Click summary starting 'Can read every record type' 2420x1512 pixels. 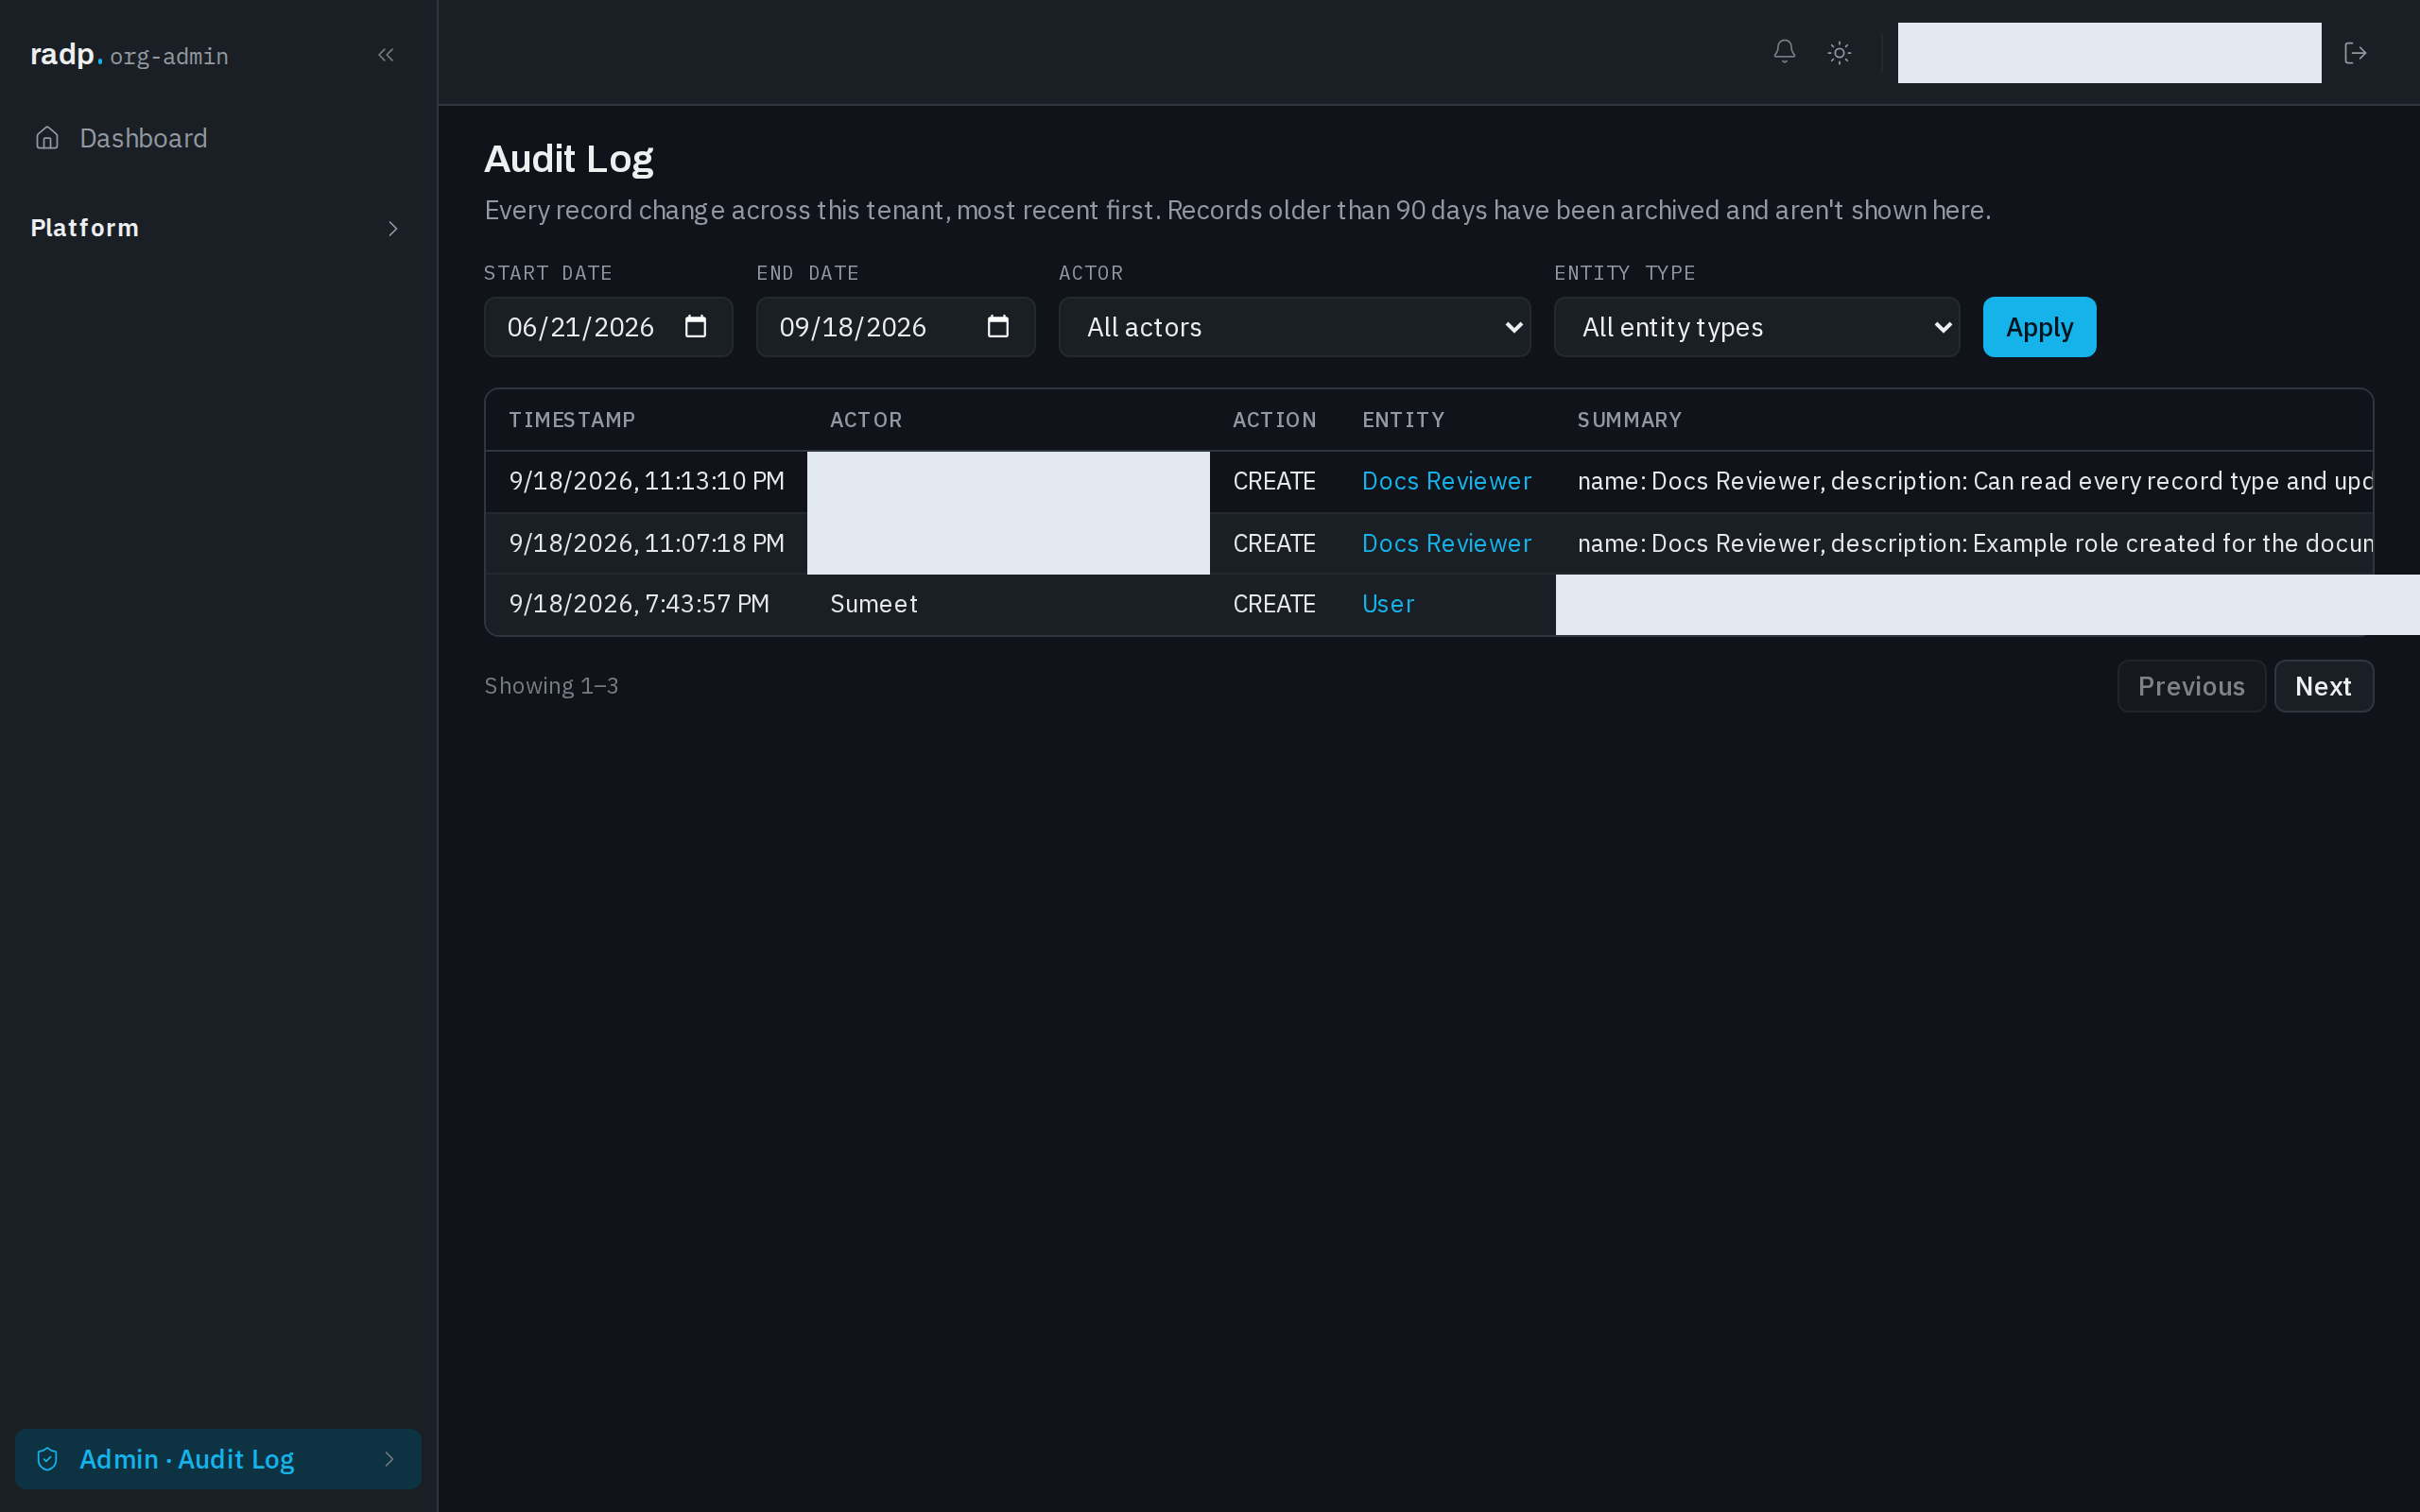click(x=1974, y=481)
